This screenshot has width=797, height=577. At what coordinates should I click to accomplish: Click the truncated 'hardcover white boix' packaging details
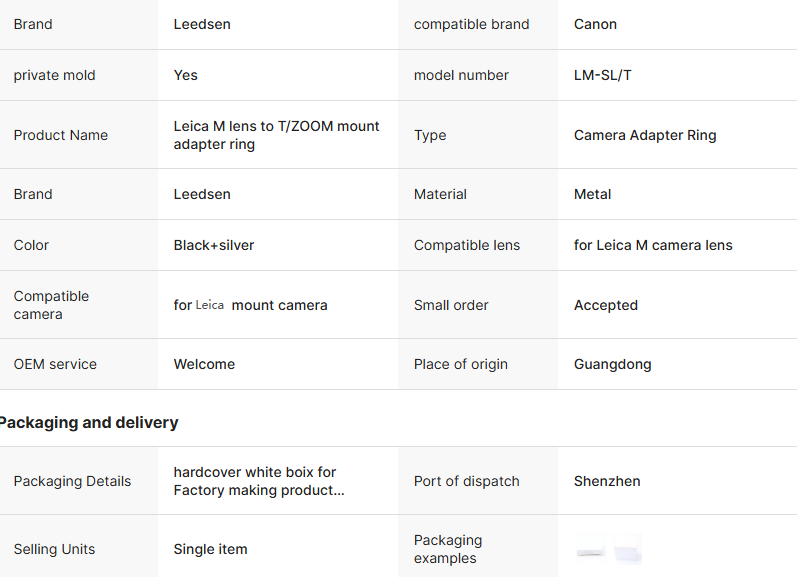[x=258, y=481]
